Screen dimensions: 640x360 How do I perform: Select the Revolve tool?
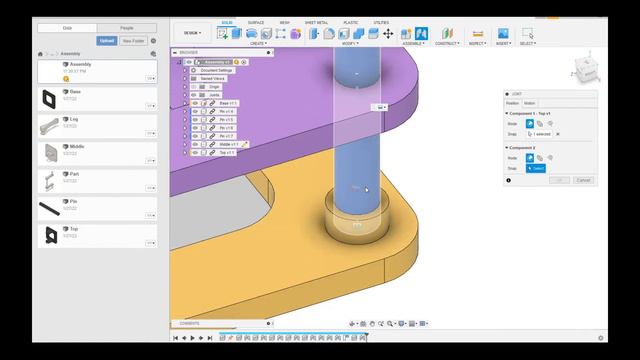click(251, 33)
